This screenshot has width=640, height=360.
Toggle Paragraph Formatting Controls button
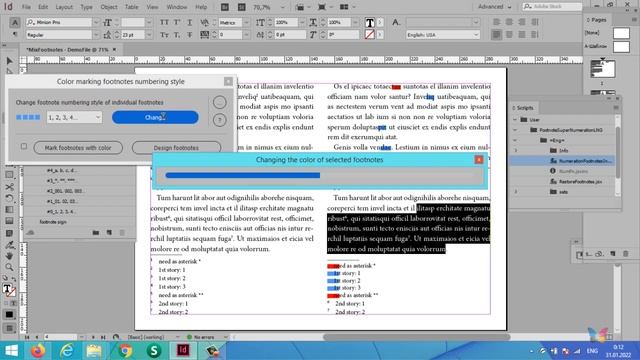[15, 35]
